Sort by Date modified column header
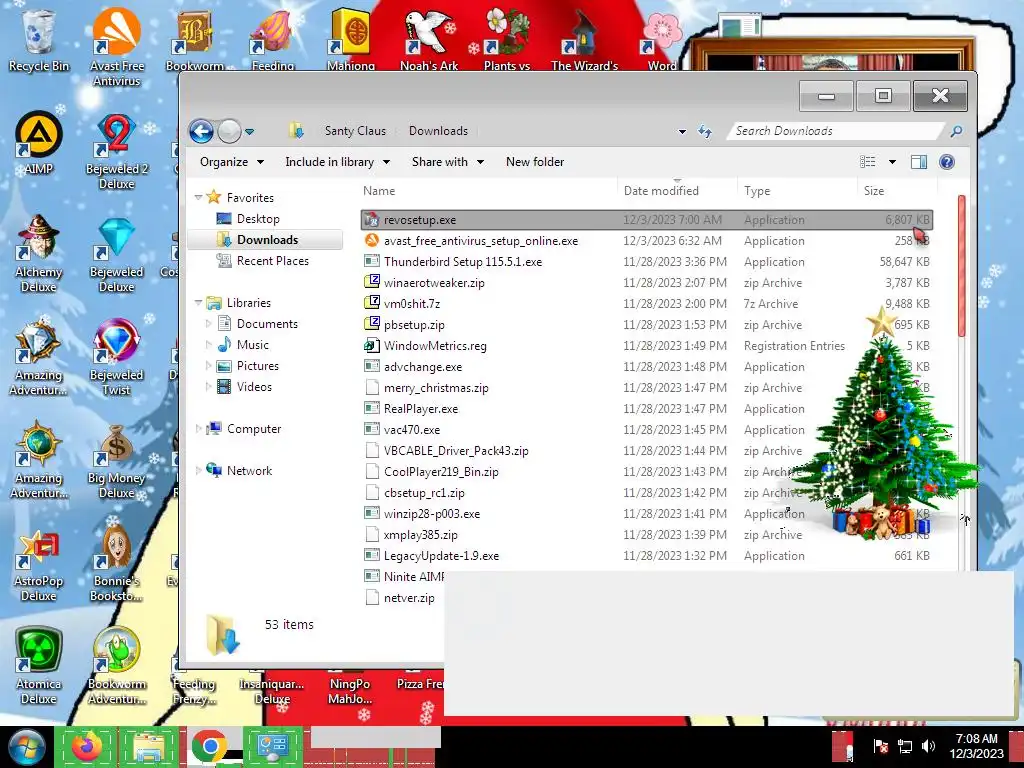The height and width of the screenshot is (768, 1024). coord(677,191)
